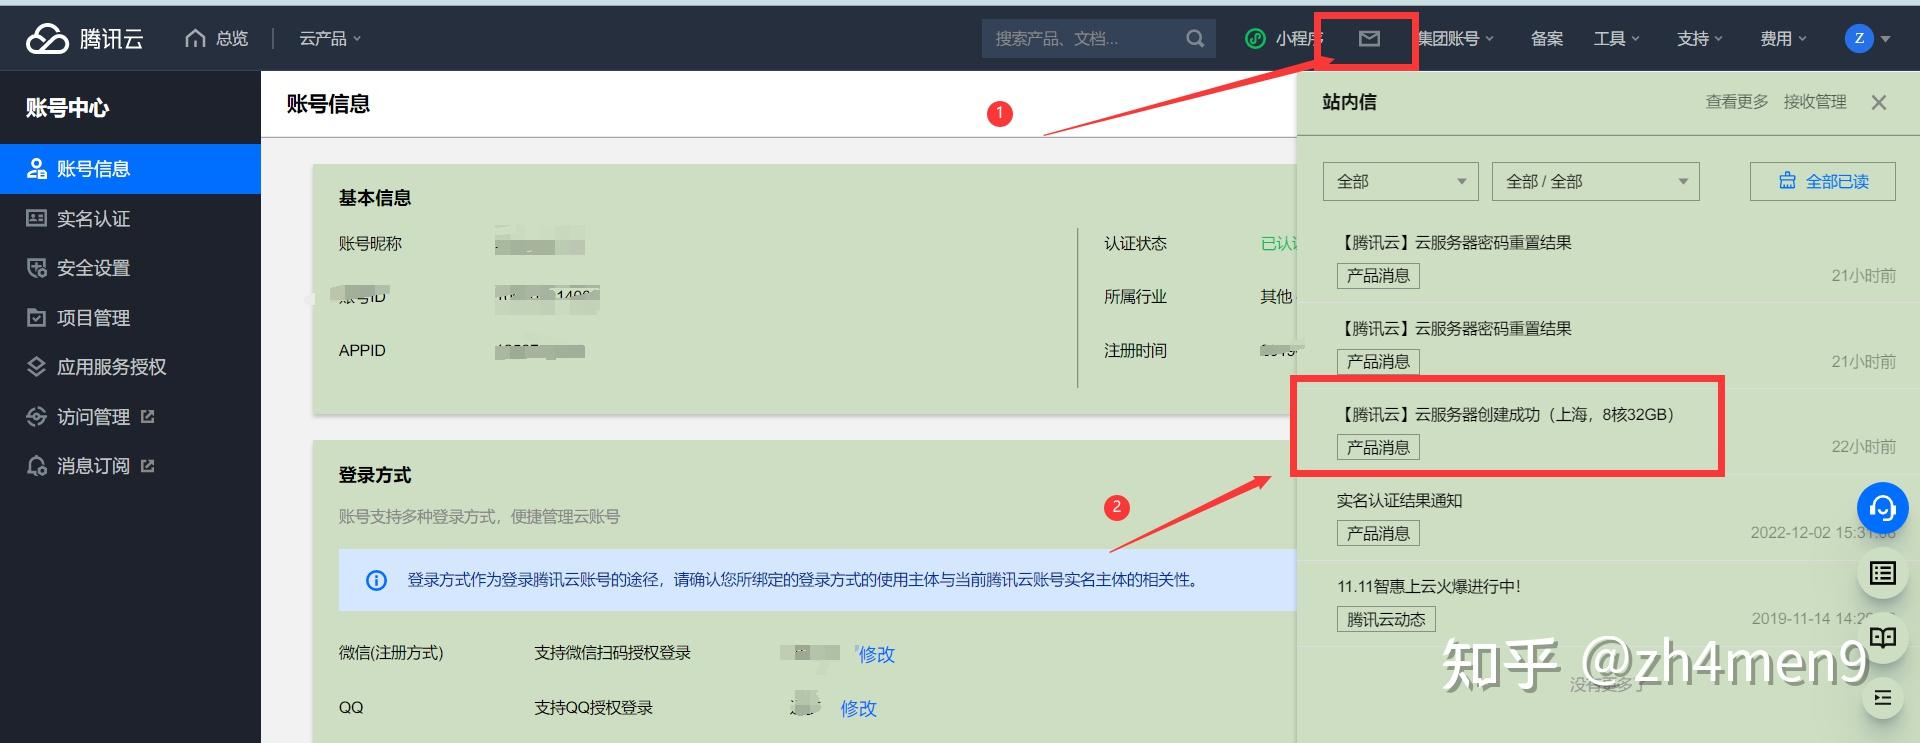
Task: Click the customer service headset icon
Action: point(1883,508)
